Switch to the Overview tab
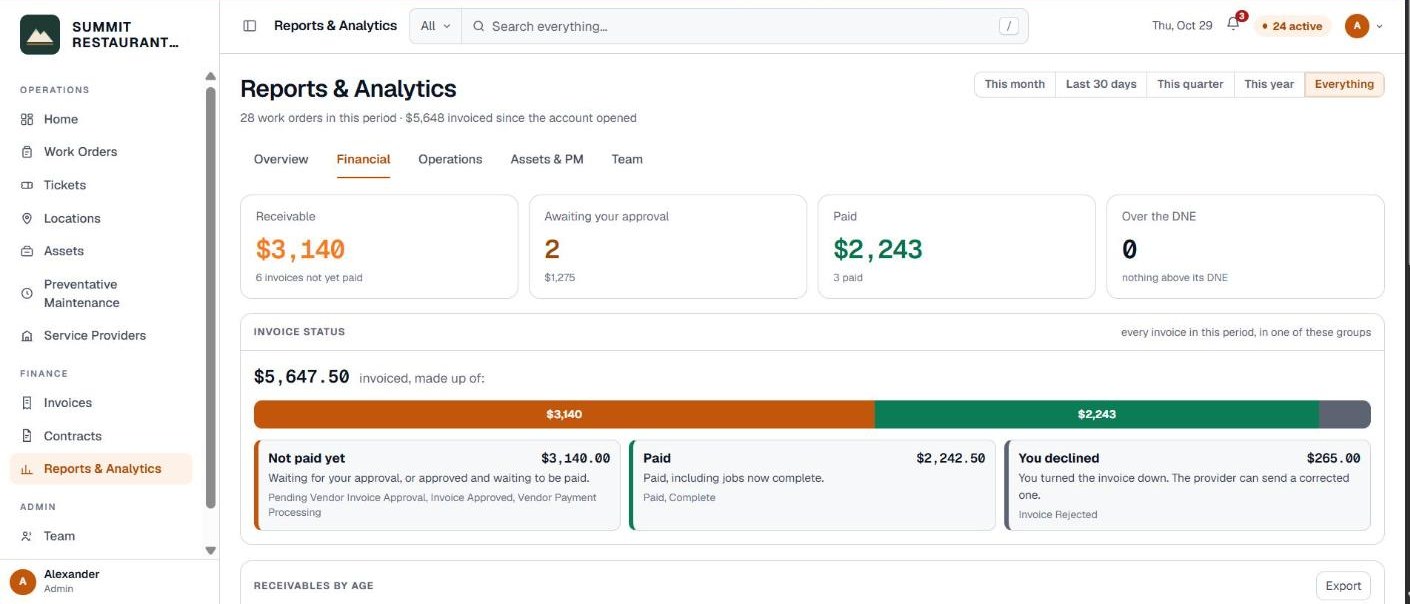 (281, 159)
